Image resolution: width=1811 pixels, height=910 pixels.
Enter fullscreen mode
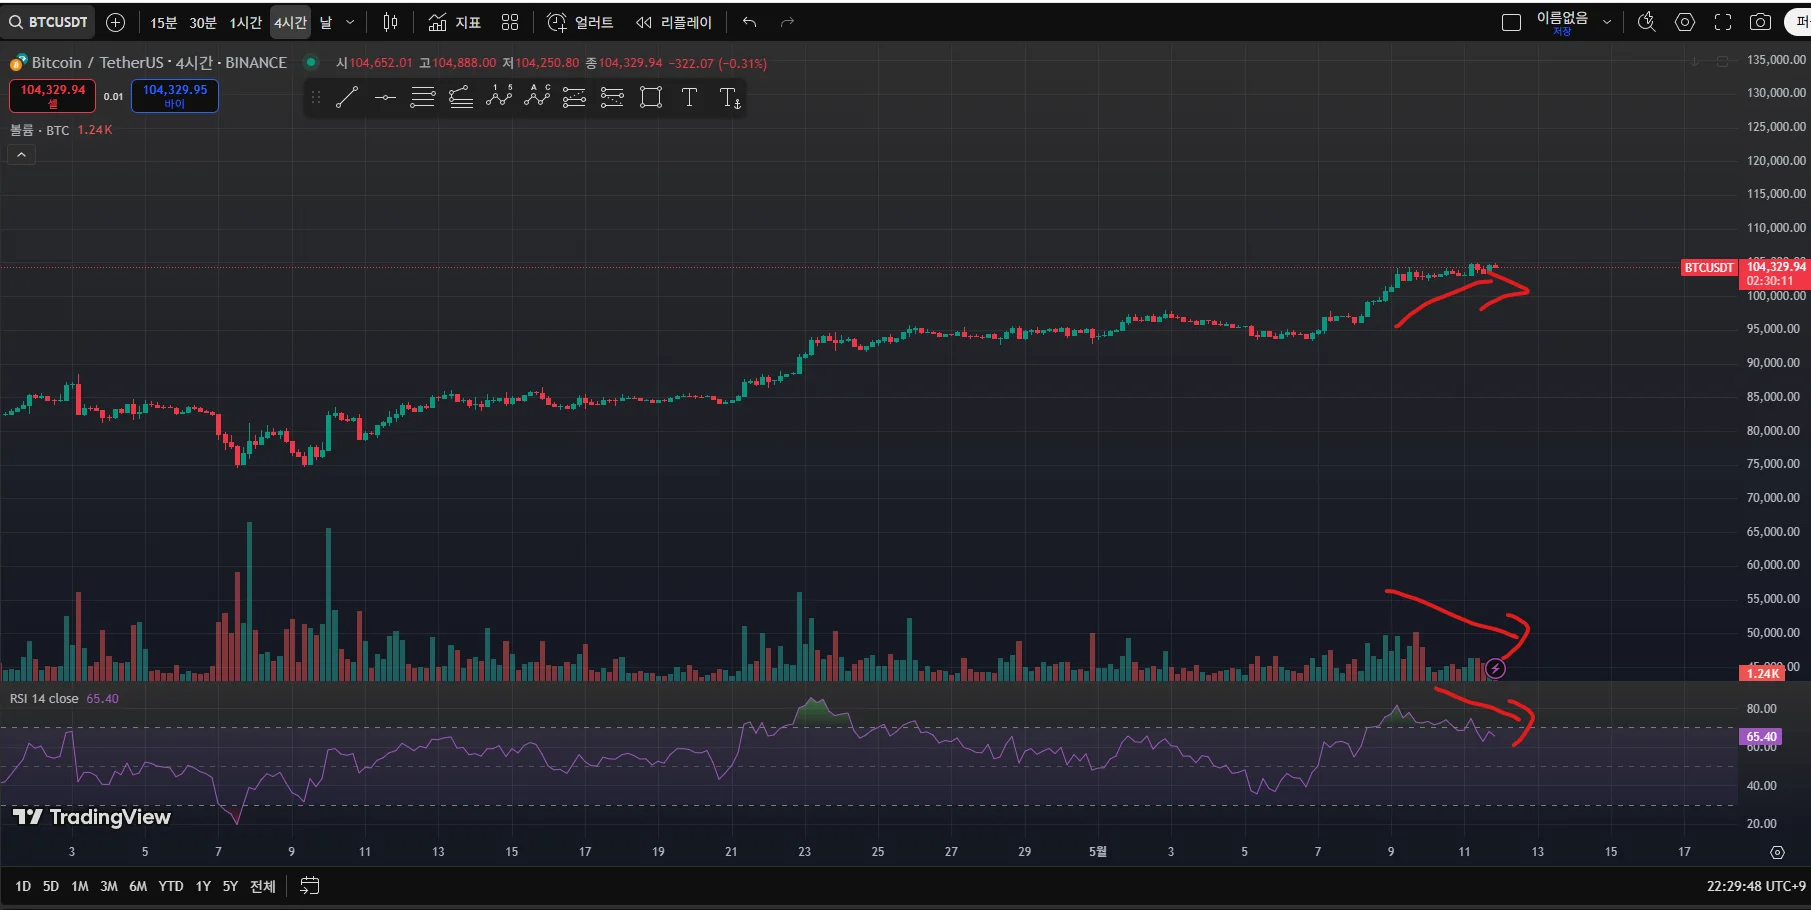click(x=1723, y=22)
